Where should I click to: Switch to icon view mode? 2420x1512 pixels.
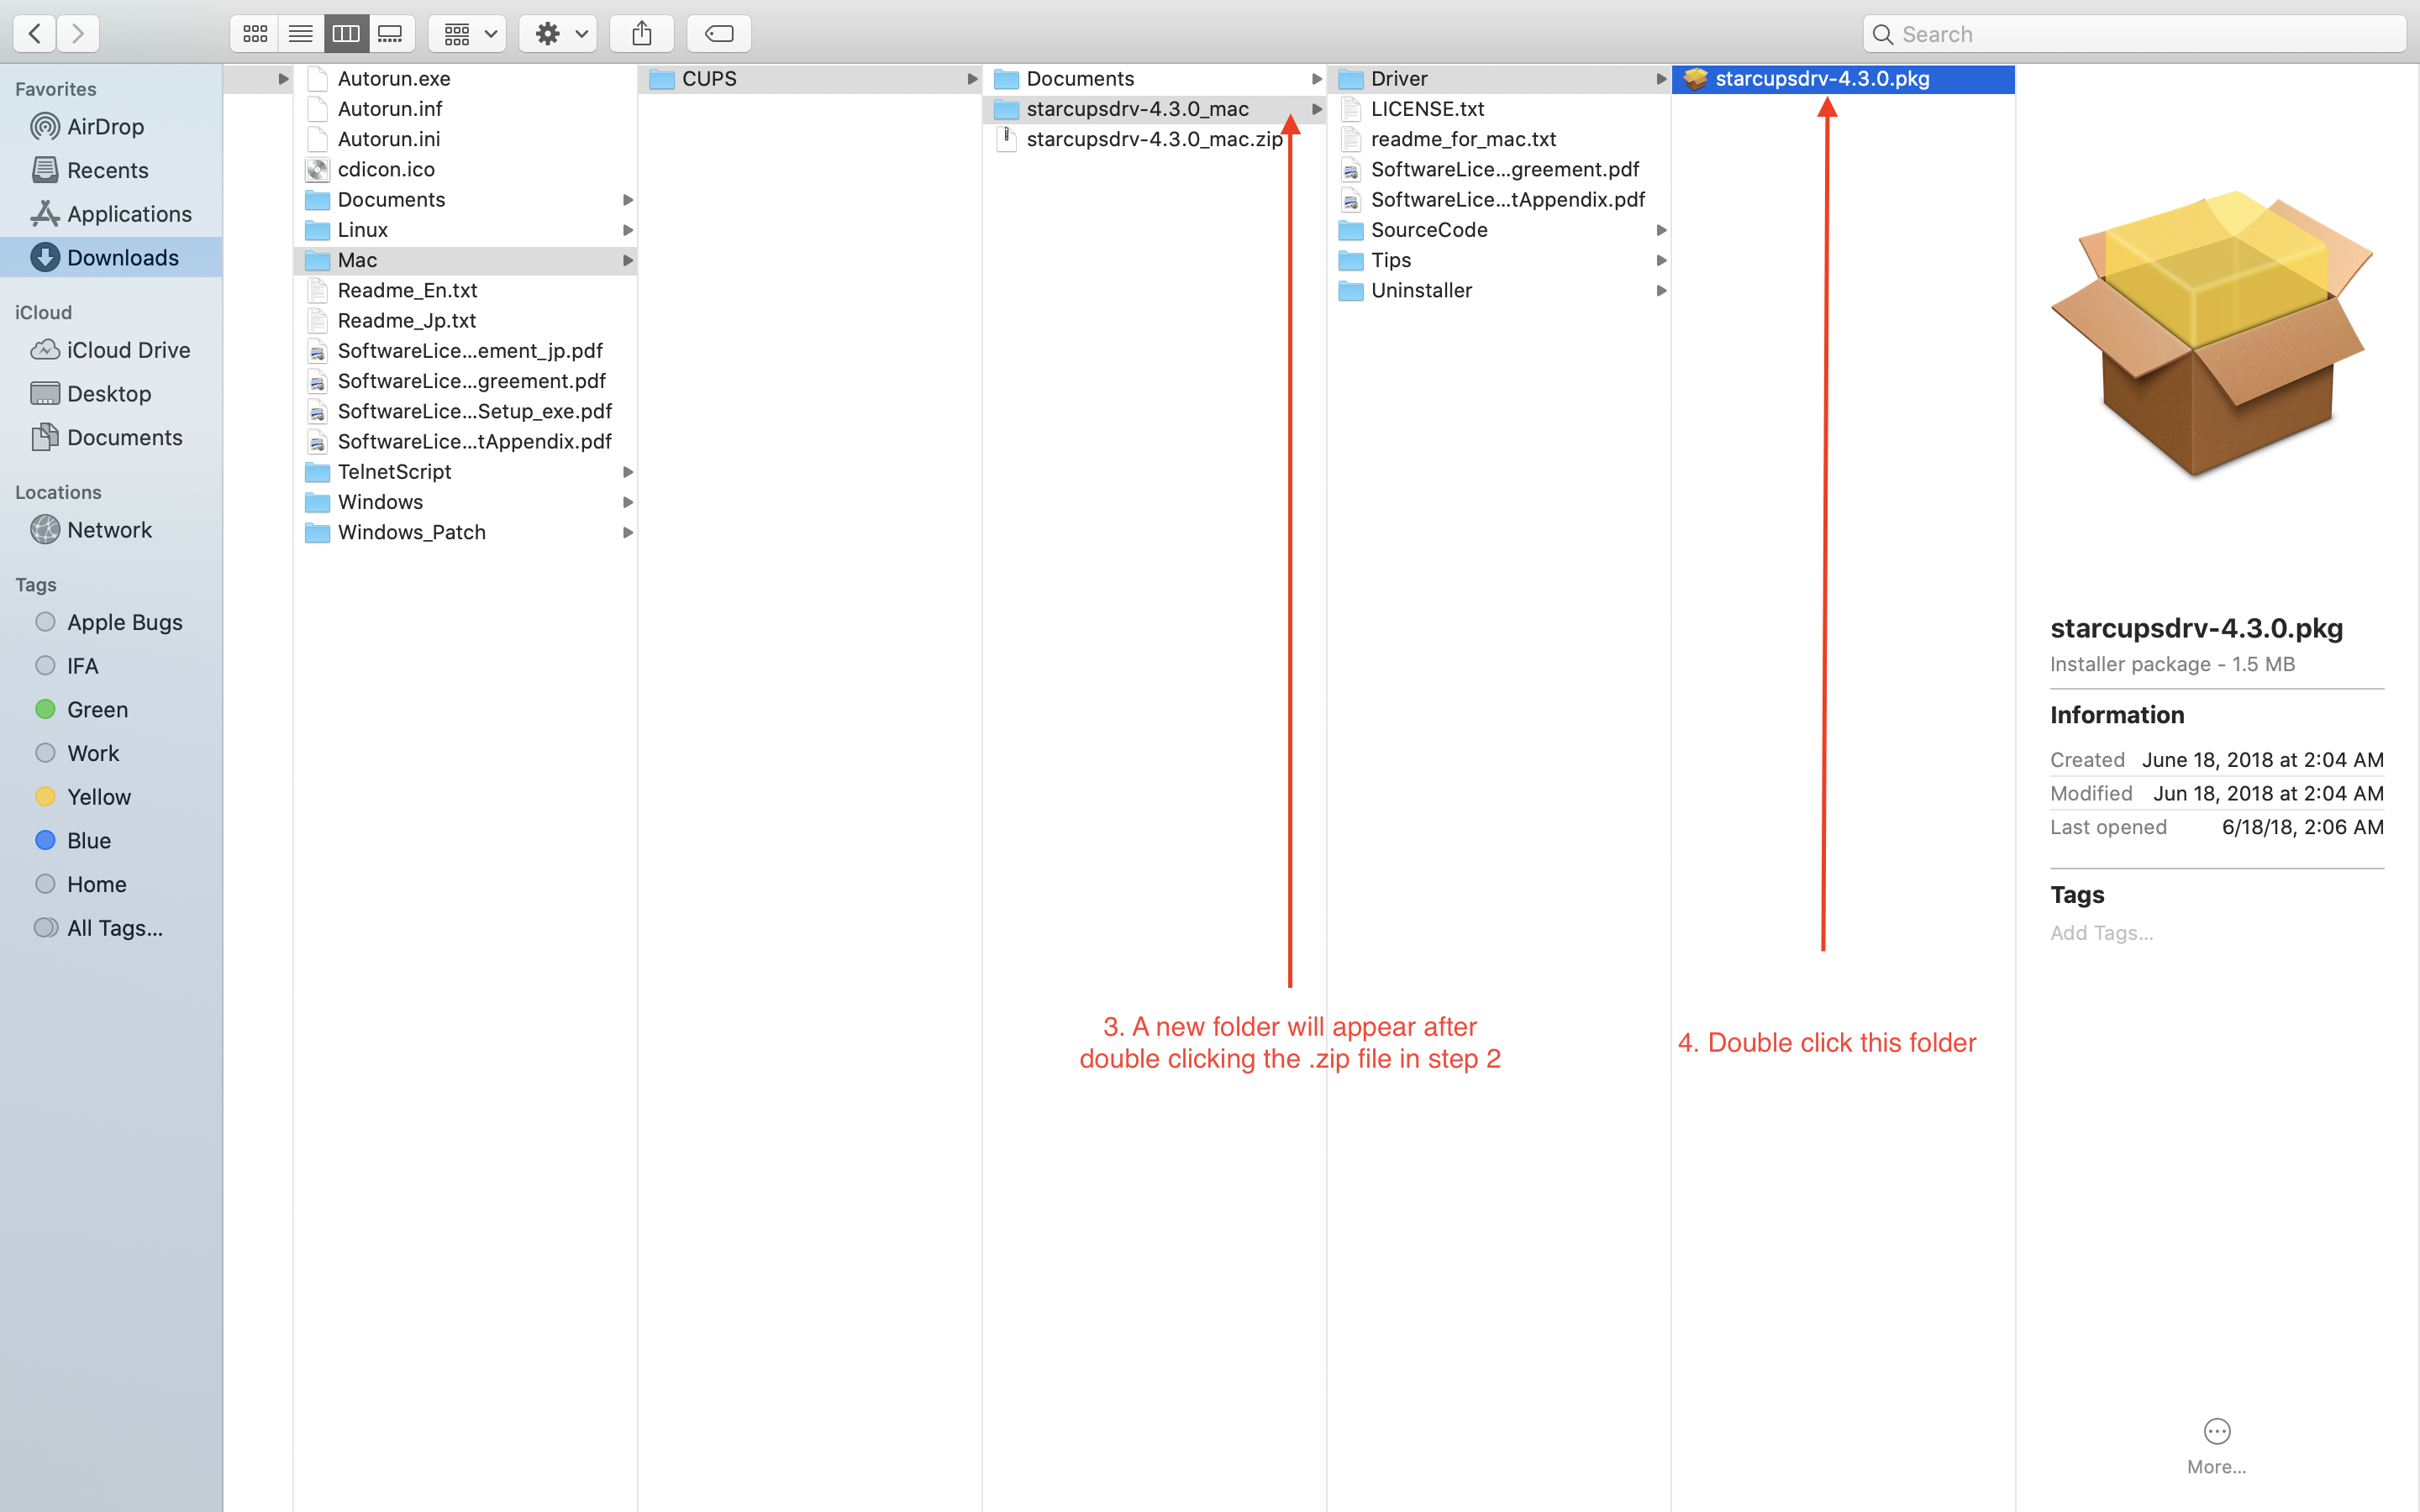coord(255,34)
